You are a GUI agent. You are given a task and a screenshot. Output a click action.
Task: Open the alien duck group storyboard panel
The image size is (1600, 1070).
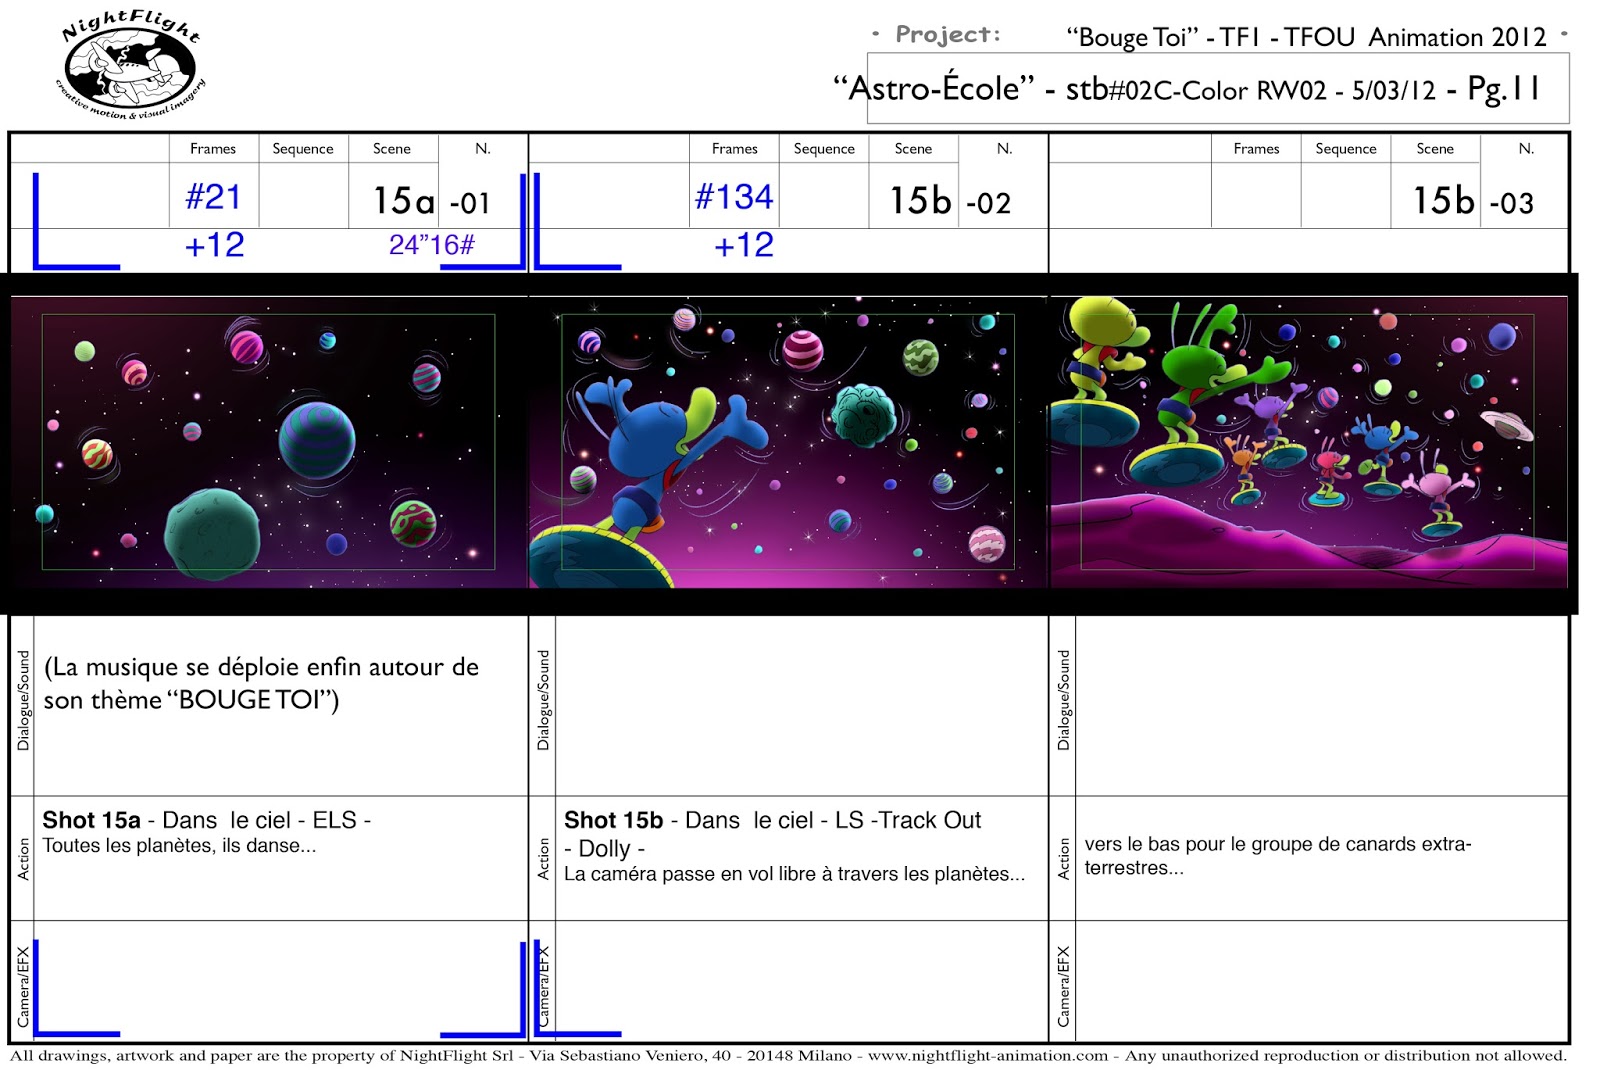tap(1309, 442)
